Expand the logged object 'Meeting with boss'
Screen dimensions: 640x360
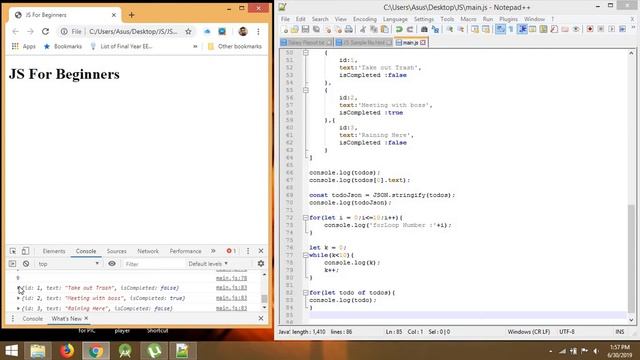tap(18, 298)
